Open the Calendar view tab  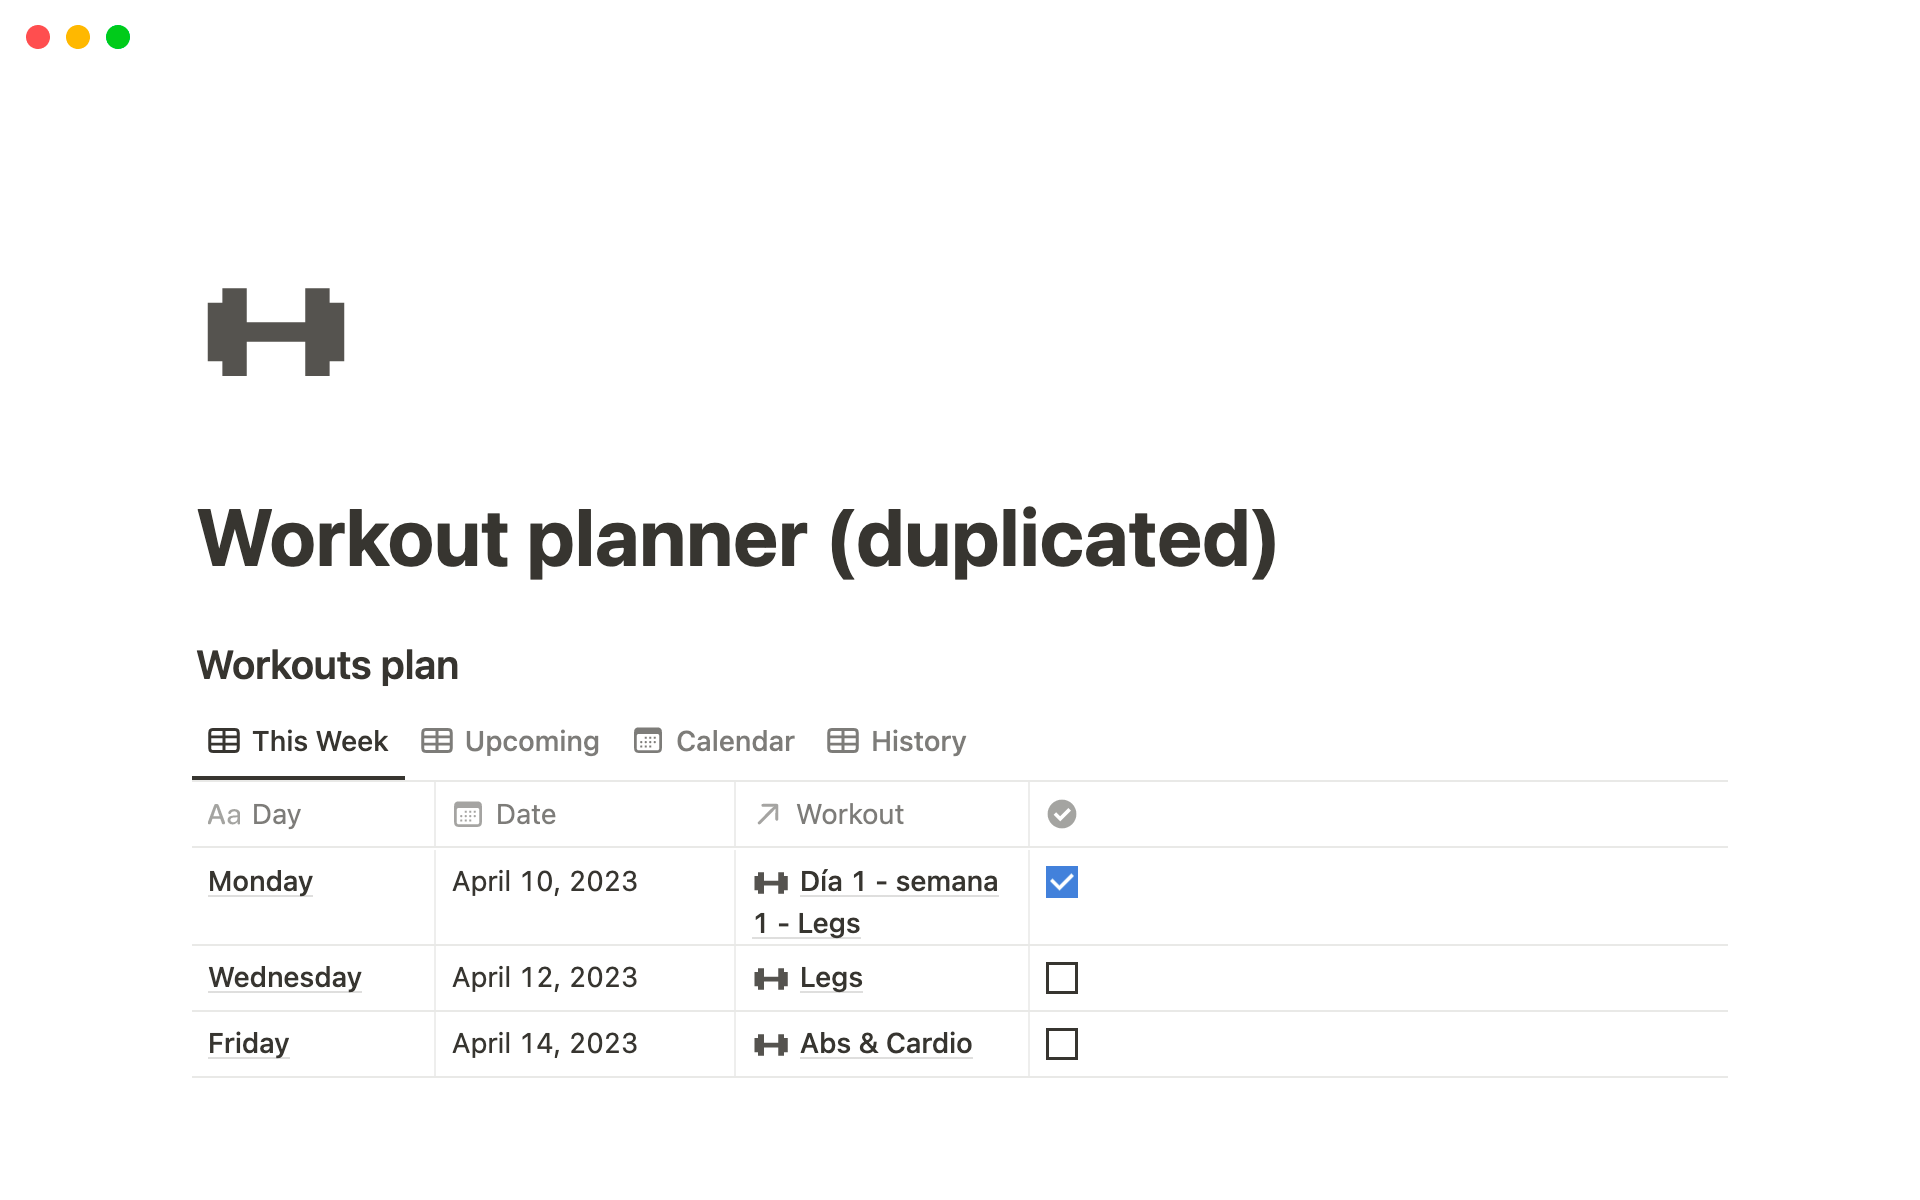tap(714, 741)
